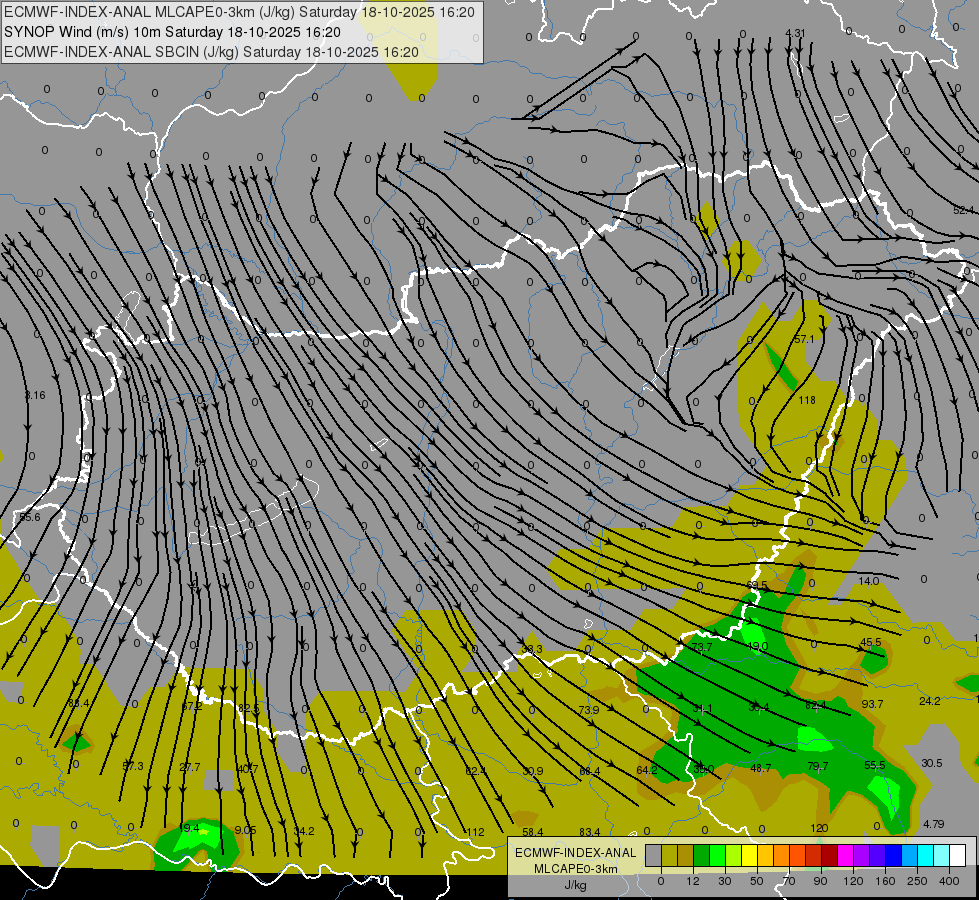This screenshot has width=979, height=900.
Task: Click the map value 73.9
Action: tap(589, 710)
